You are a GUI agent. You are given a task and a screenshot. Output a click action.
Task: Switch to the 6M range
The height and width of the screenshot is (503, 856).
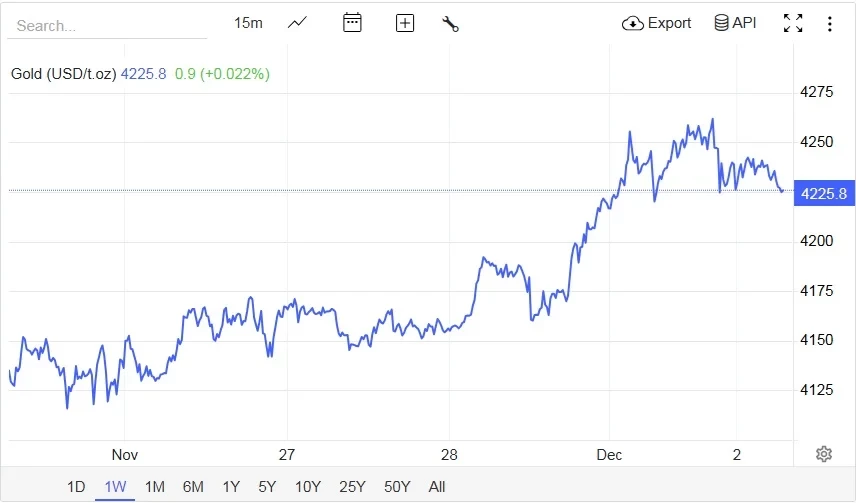[193, 487]
